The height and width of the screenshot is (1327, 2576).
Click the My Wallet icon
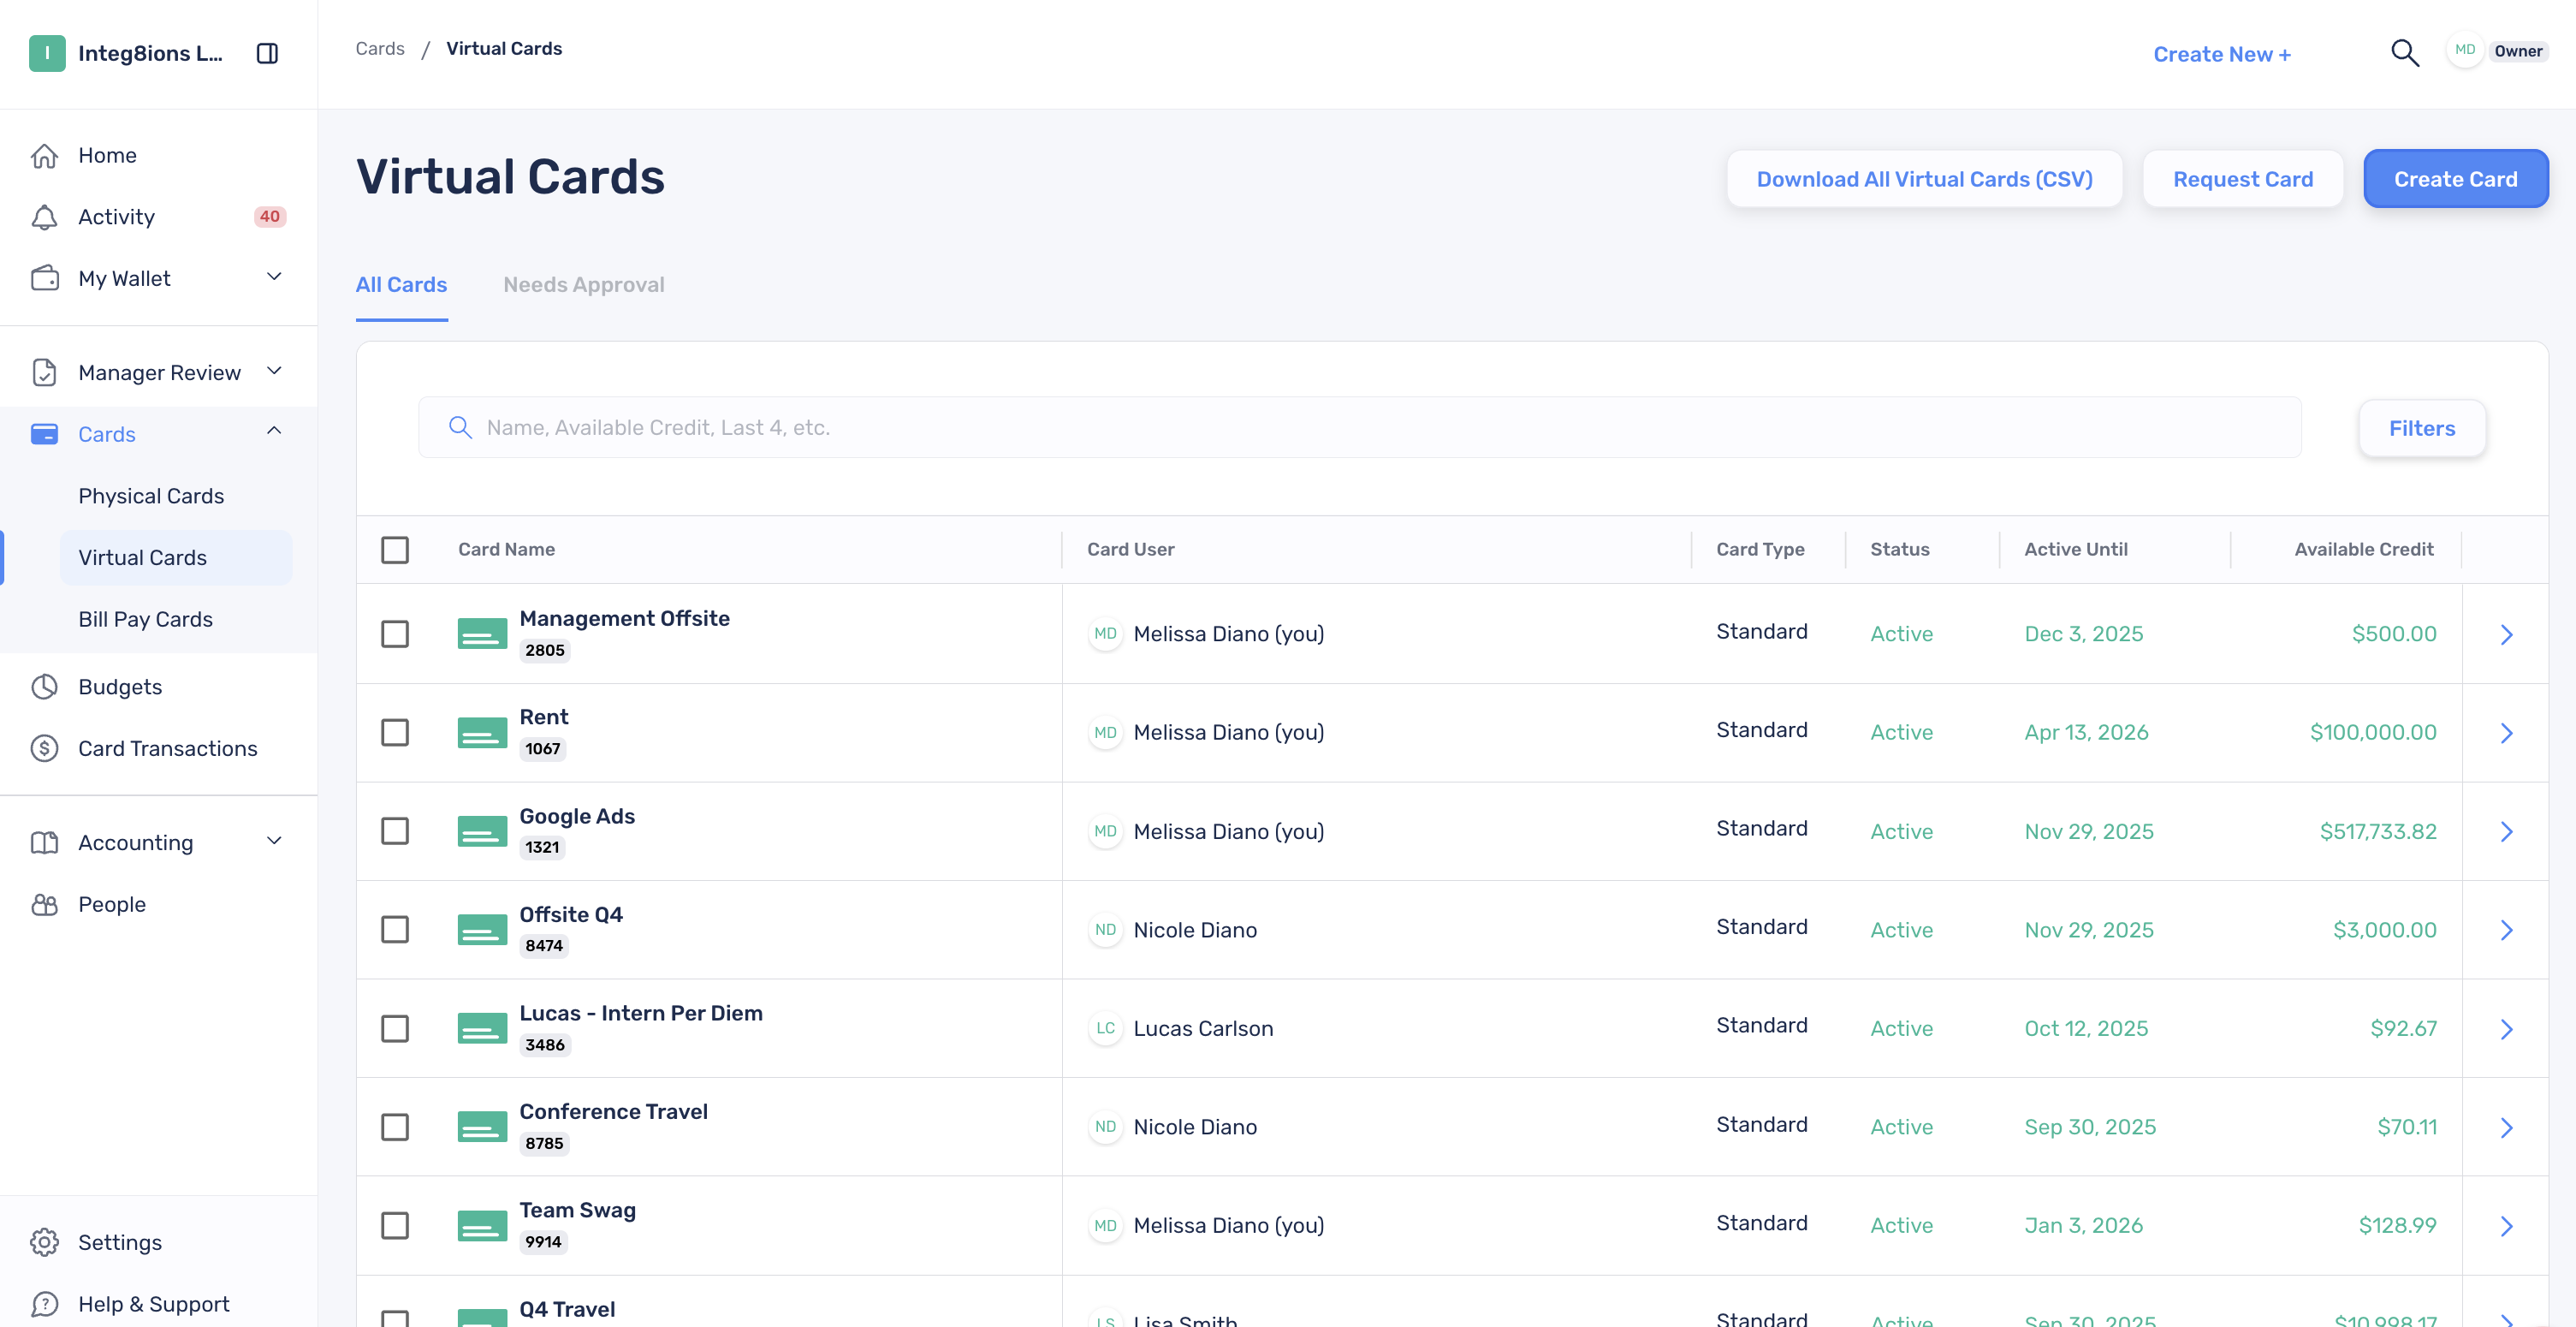[x=44, y=278]
